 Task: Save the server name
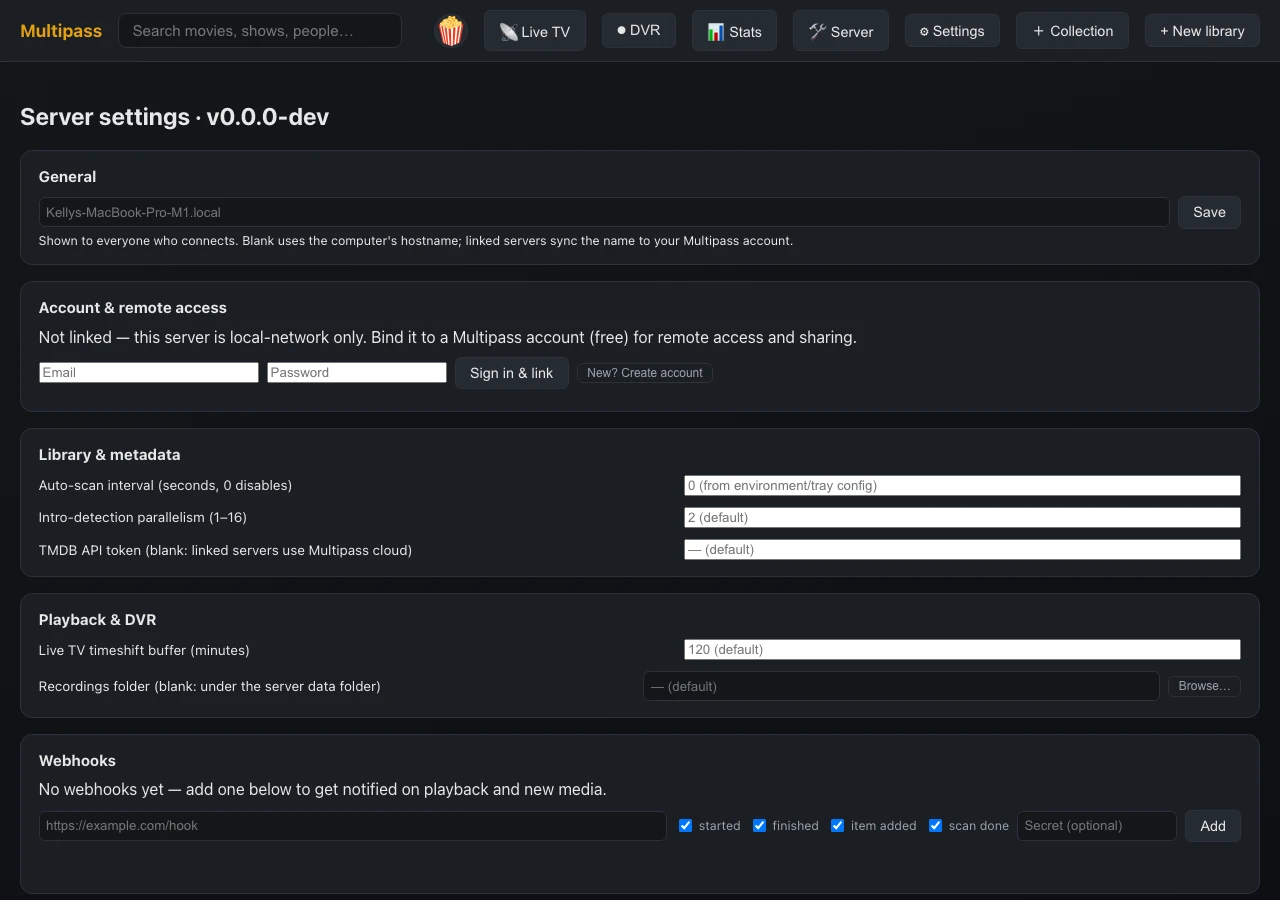pyautogui.click(x=1209, y=212)
